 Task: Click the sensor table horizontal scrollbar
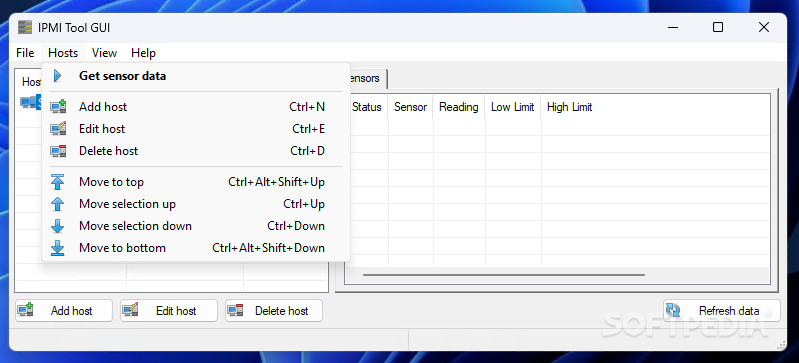tap(503, 275)
